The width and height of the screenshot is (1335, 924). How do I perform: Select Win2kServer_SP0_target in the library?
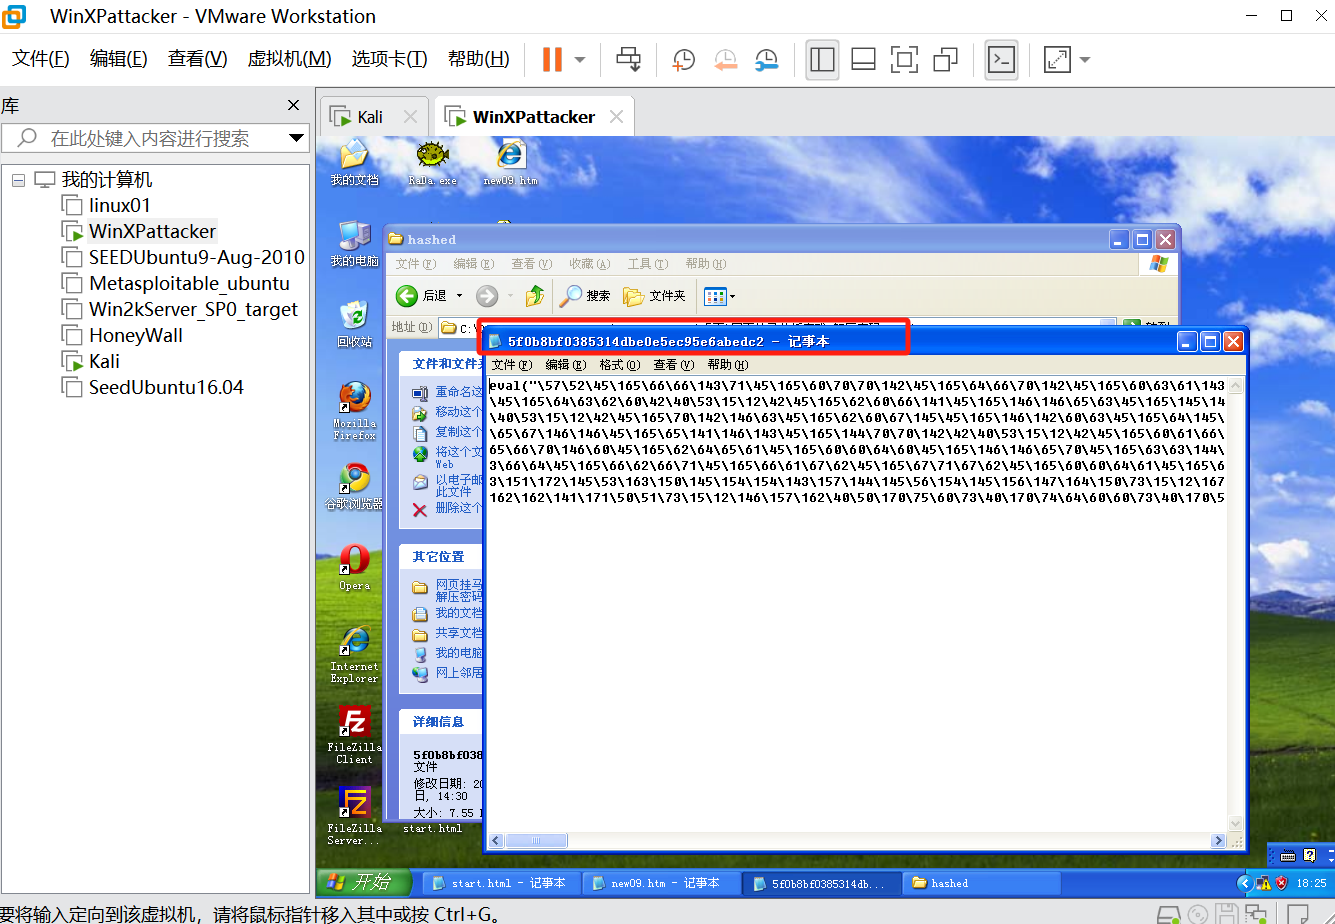[x=193, y=309]
